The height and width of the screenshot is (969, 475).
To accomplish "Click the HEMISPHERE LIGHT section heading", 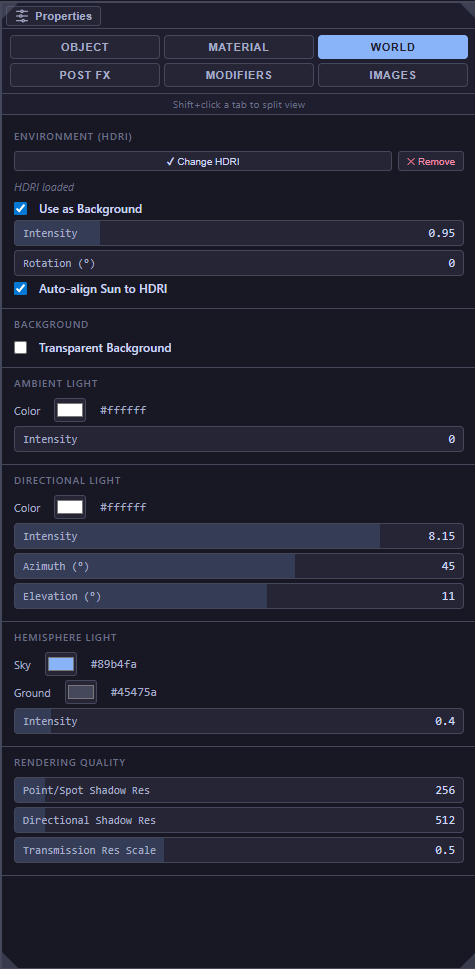I will (x=65, y=638).
